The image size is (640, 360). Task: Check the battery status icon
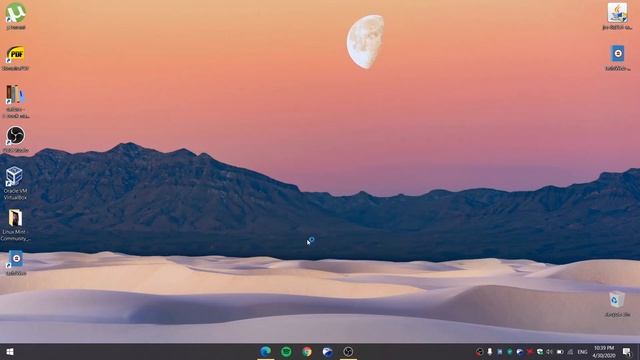tap(560, 352)
